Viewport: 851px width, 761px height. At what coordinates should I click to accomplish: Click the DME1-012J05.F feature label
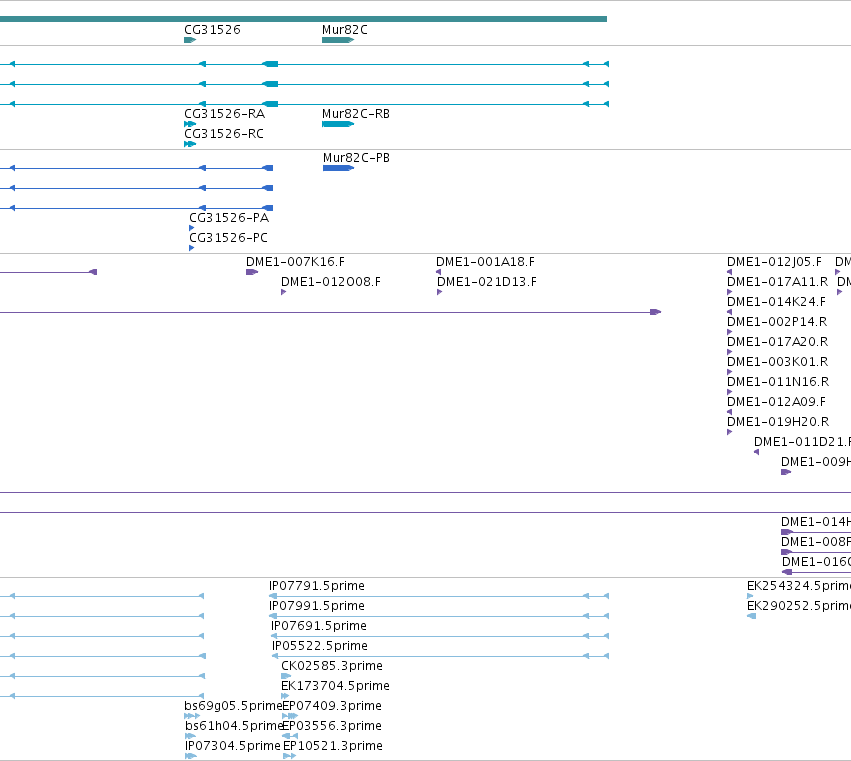pos(774,262)
